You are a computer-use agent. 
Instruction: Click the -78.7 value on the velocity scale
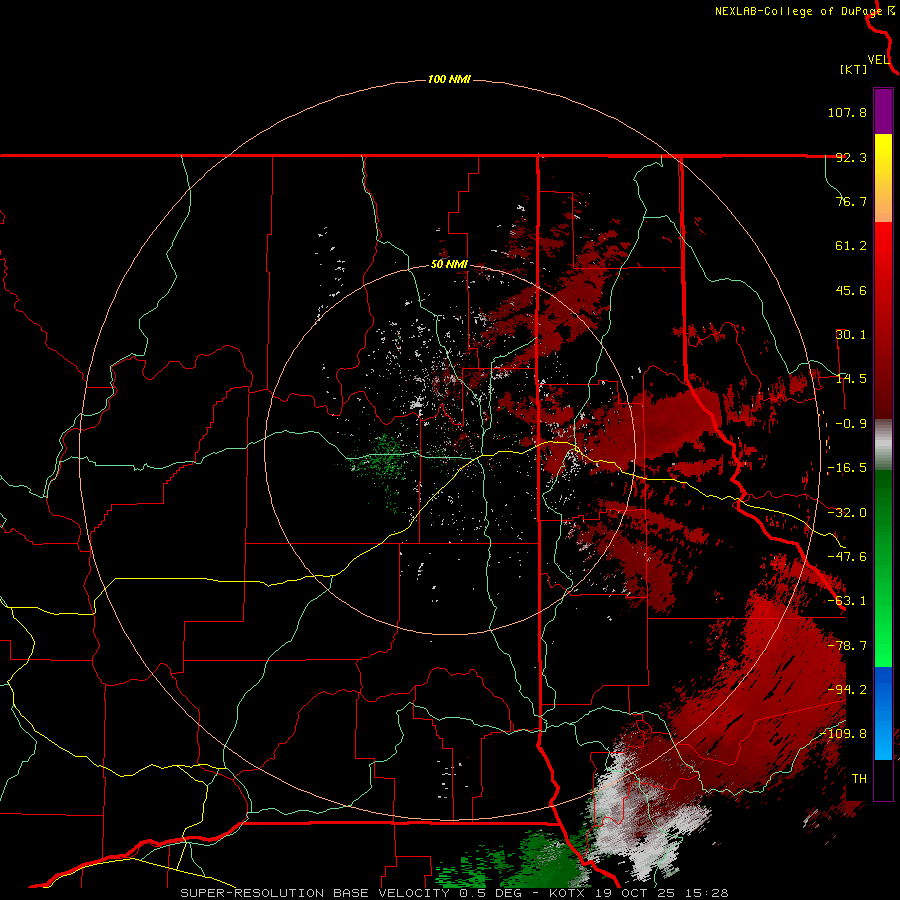(x=847, y=646)
